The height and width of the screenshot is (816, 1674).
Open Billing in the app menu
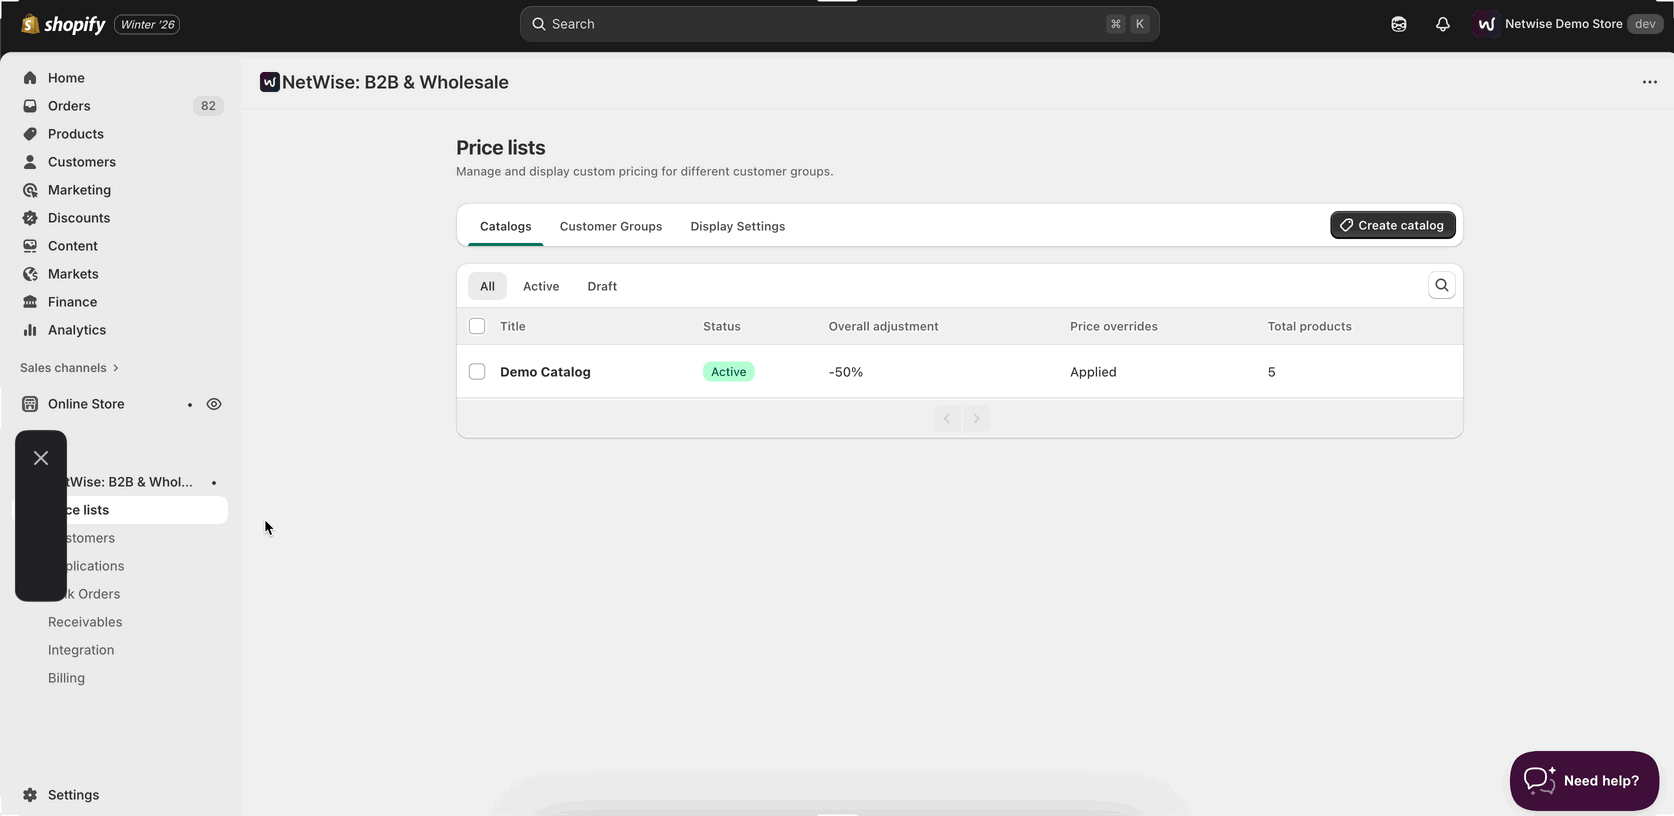tap(67, 678)
